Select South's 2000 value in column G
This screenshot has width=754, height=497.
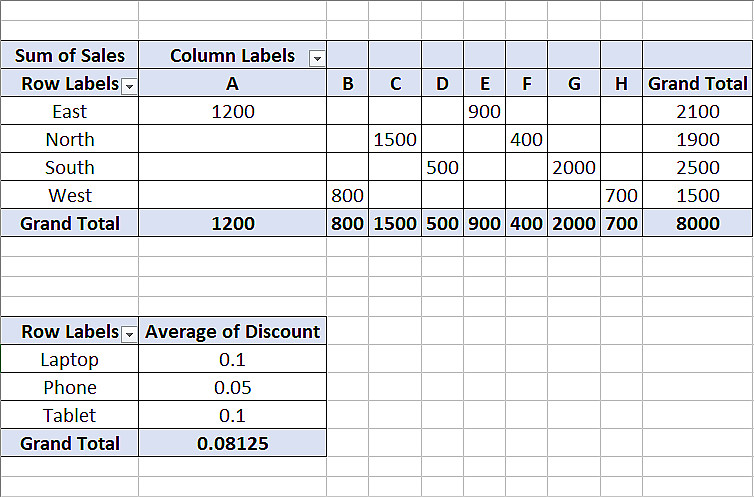[574, 168]
